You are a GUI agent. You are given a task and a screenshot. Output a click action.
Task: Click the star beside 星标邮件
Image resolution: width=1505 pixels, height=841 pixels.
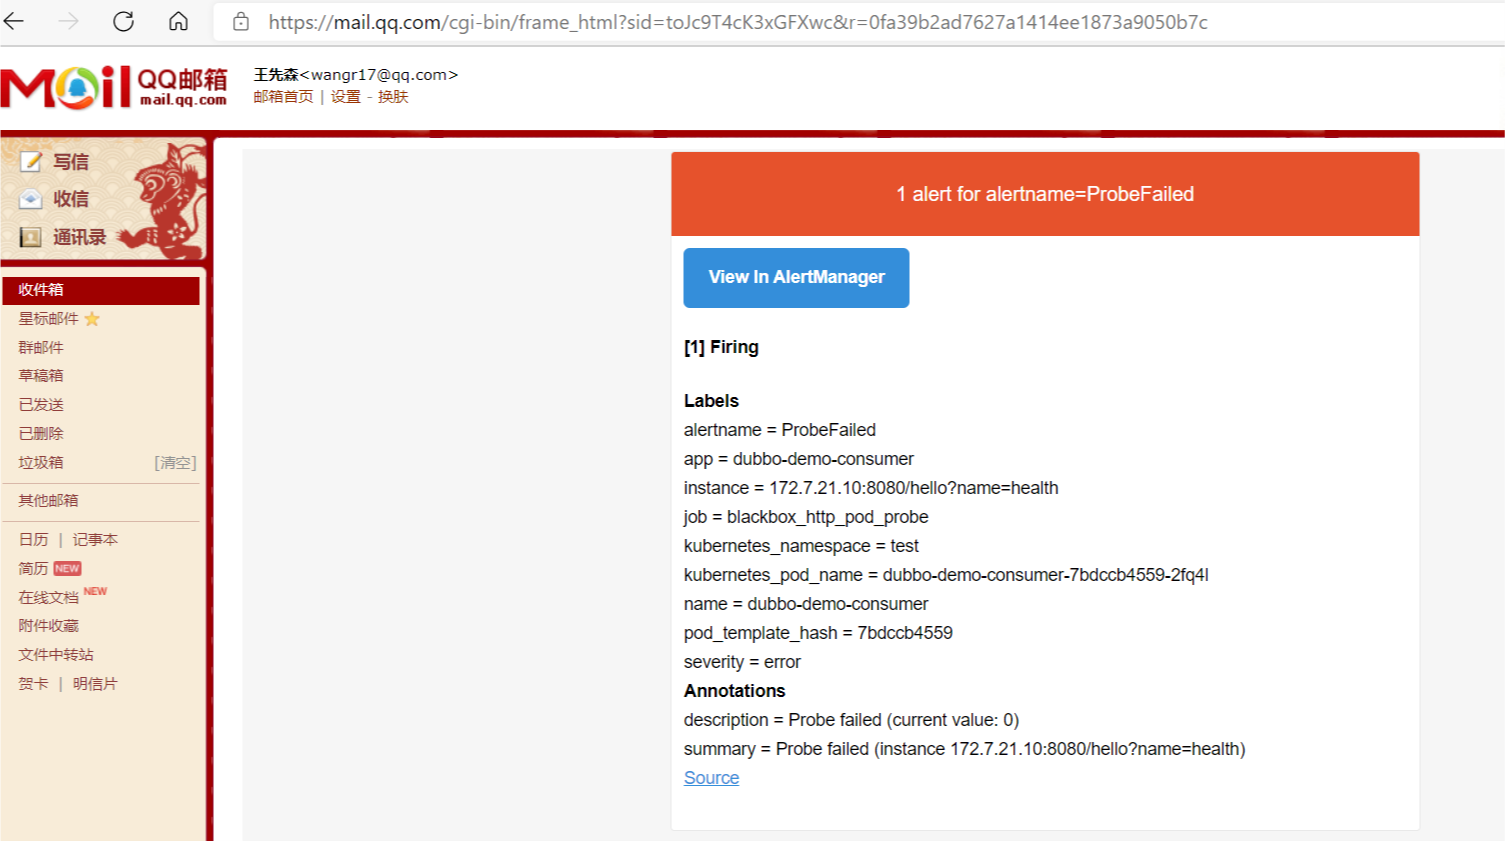pos(92,319)
